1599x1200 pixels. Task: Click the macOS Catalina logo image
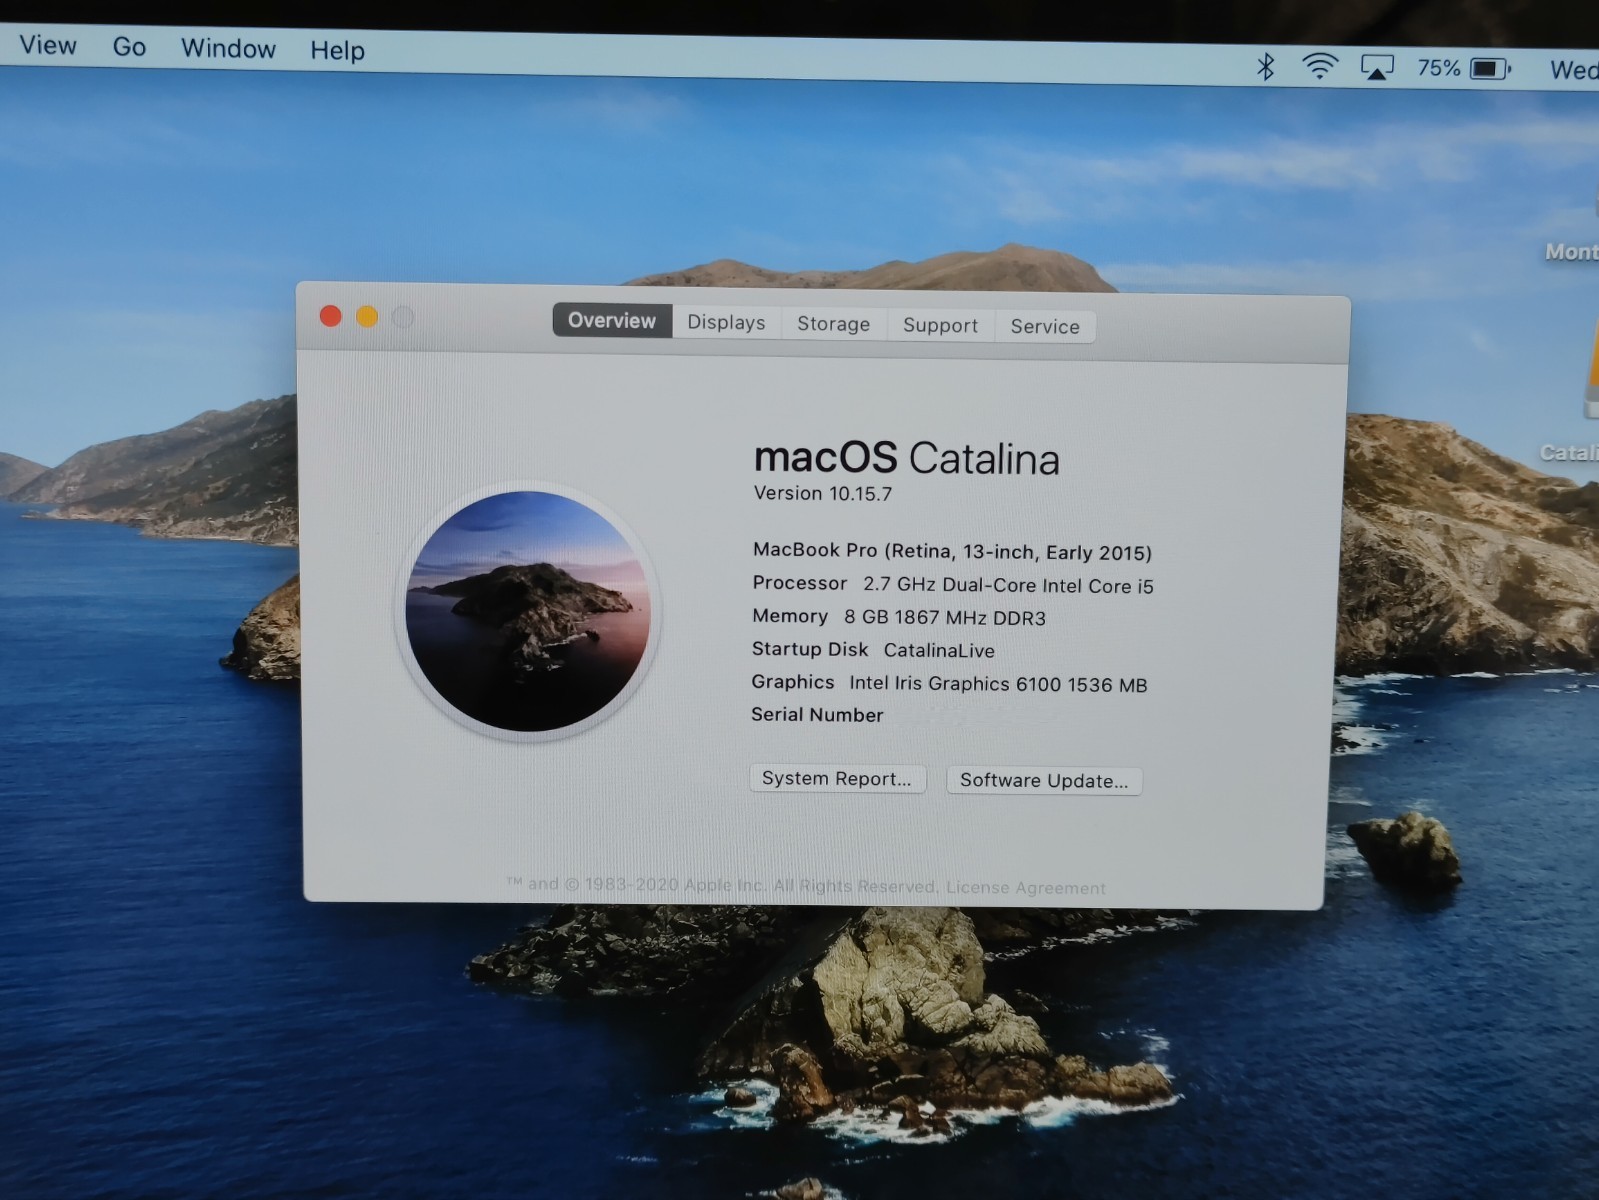click(528, 610)
